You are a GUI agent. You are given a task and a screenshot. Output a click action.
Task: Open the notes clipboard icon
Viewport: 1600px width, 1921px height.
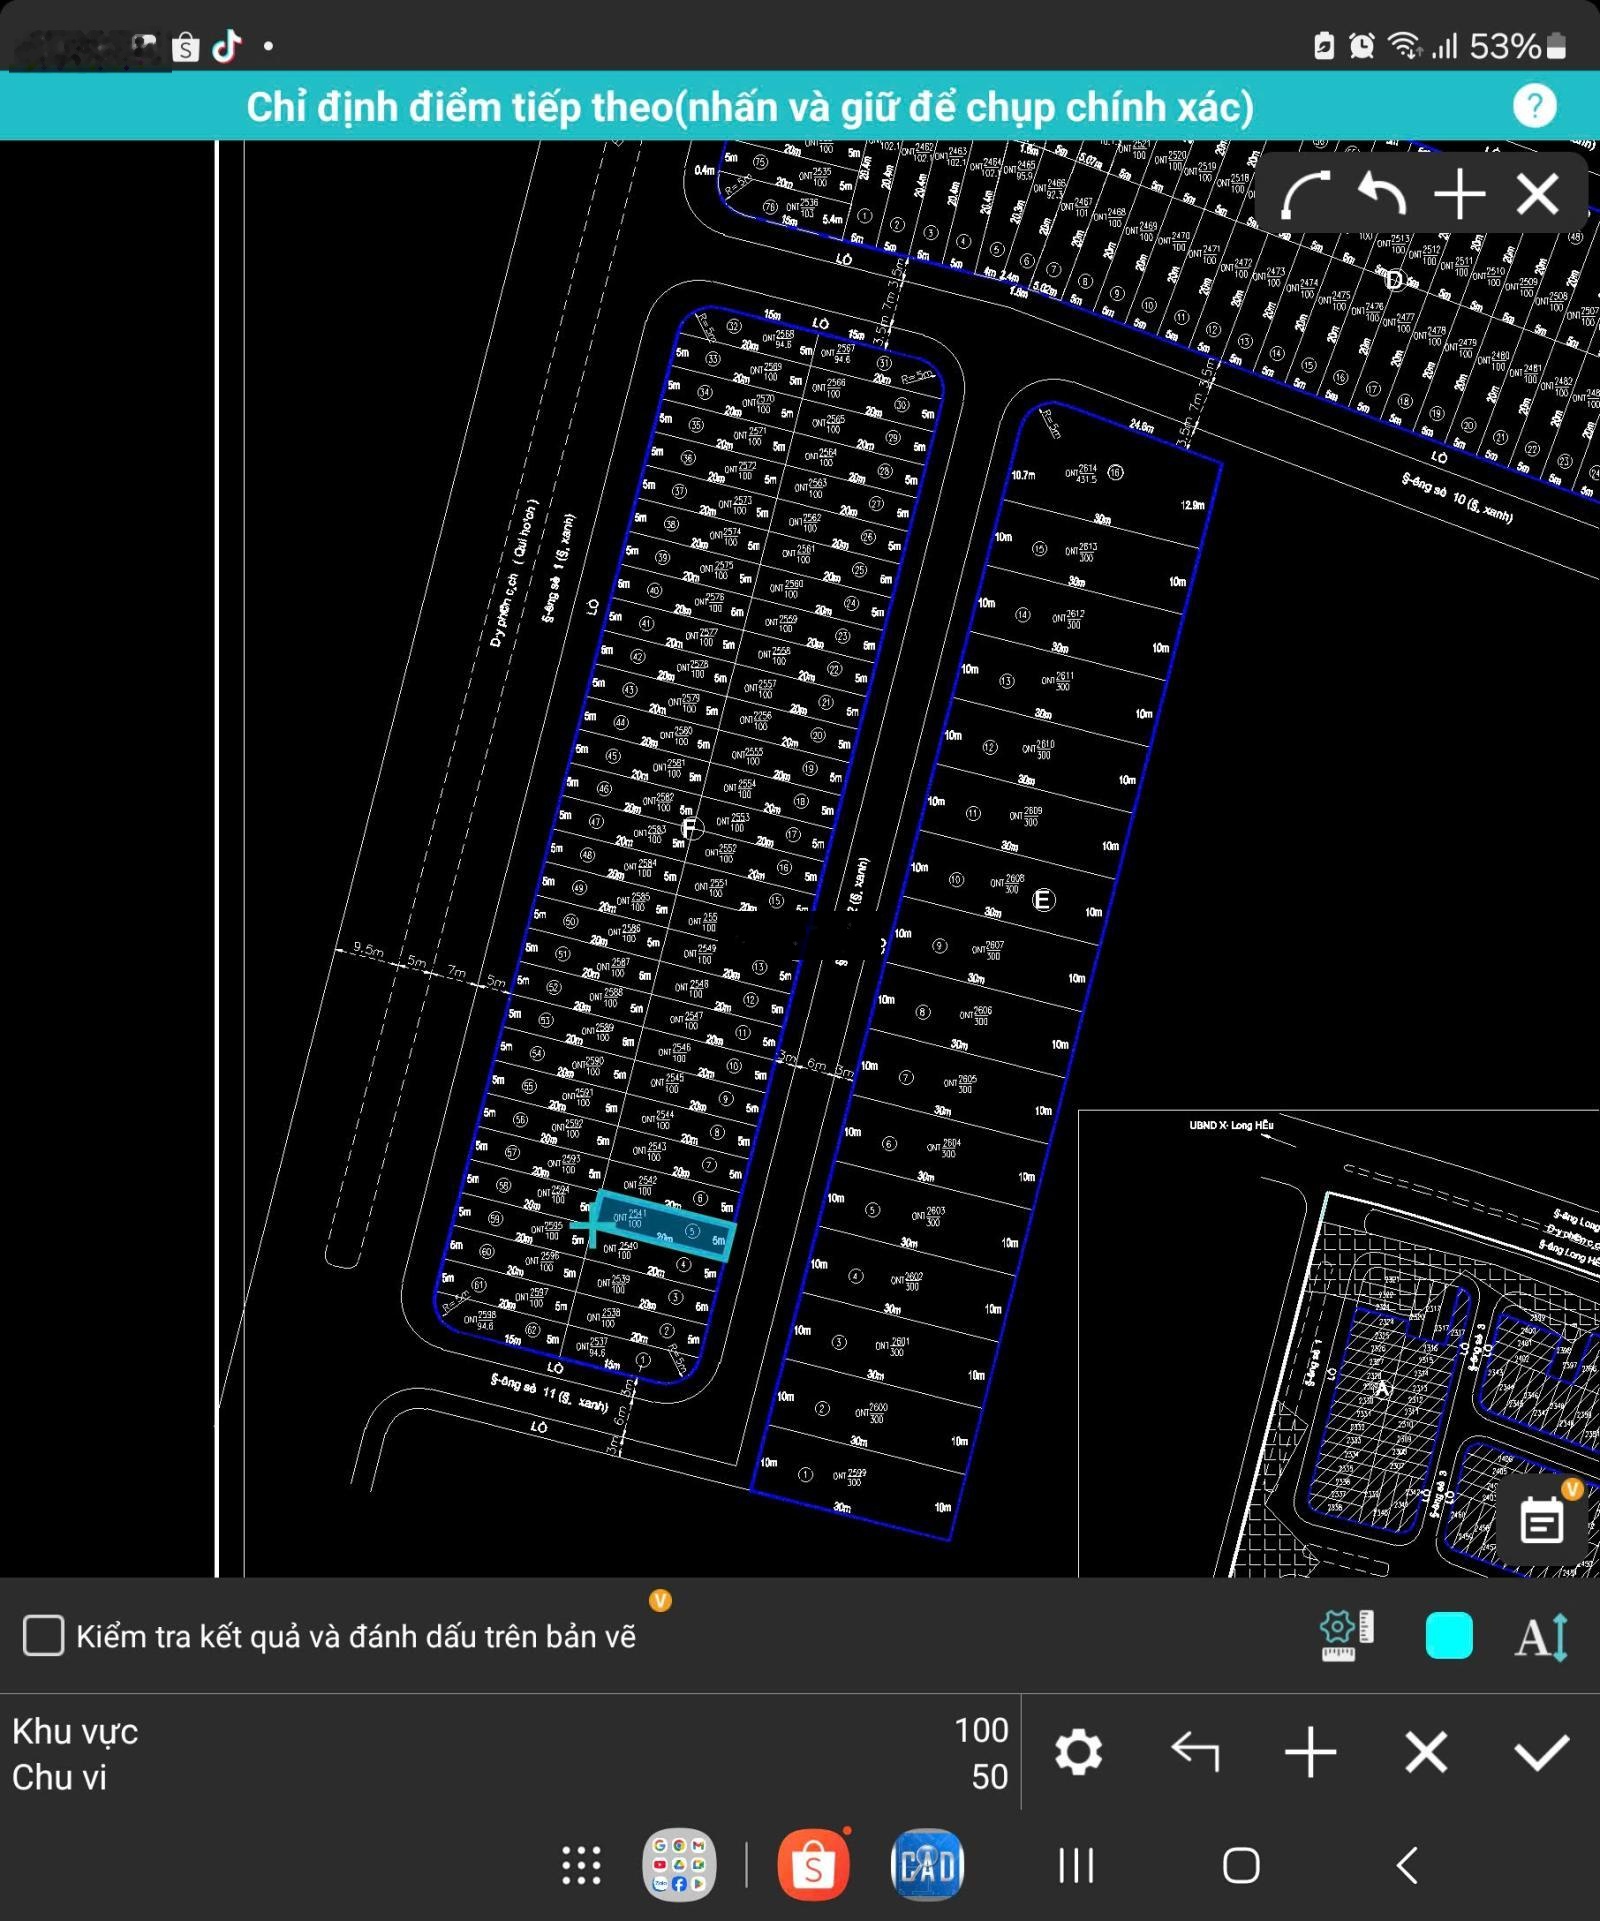tap(1541, 1520)
